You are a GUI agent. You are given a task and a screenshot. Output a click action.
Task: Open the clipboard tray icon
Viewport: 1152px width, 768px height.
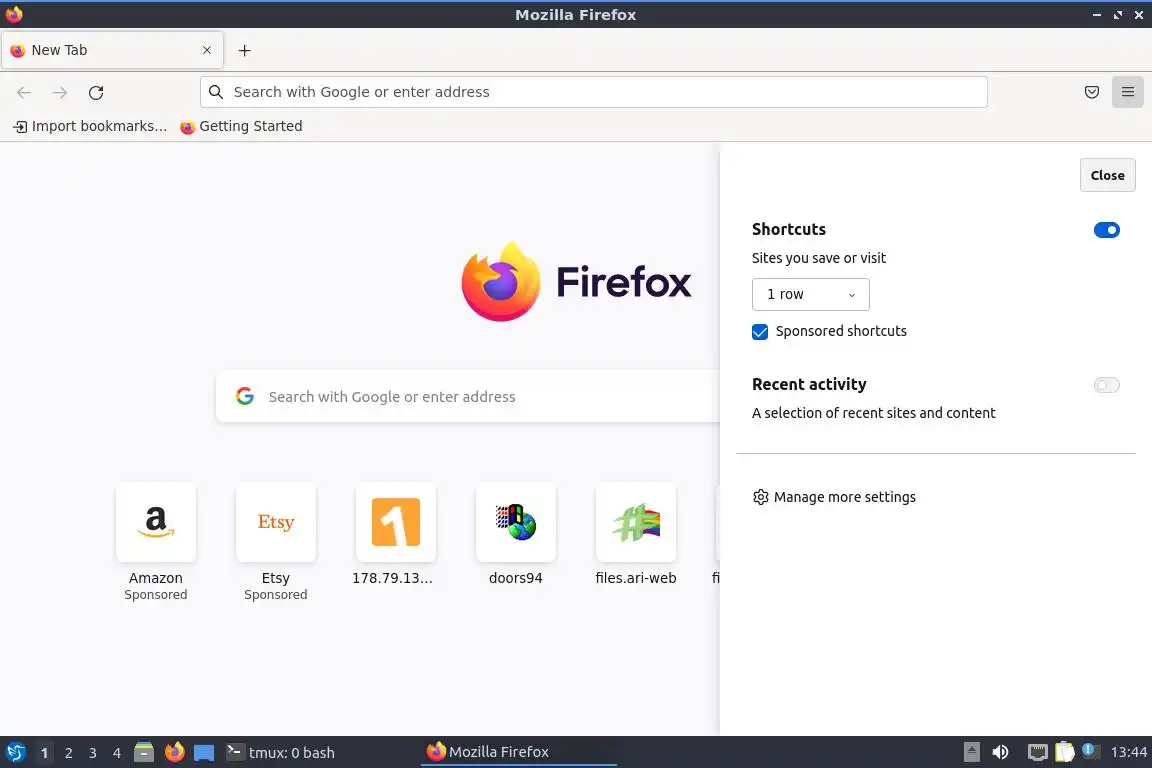point(1065,752)
